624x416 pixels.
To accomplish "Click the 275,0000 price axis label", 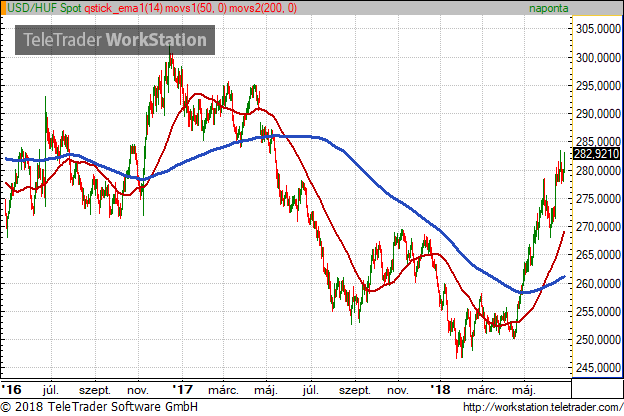I will pyautogui.click(x=599, y=199).
